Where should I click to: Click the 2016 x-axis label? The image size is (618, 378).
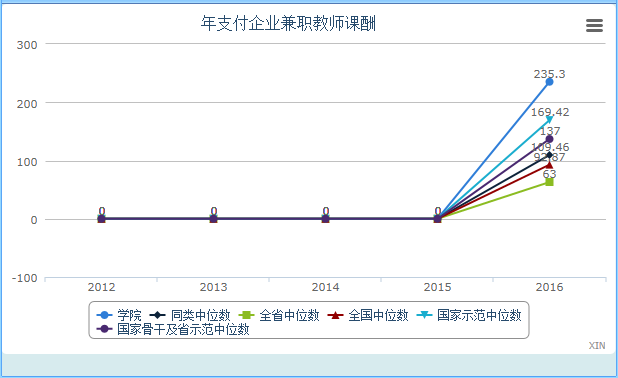[x=549, y=287]
